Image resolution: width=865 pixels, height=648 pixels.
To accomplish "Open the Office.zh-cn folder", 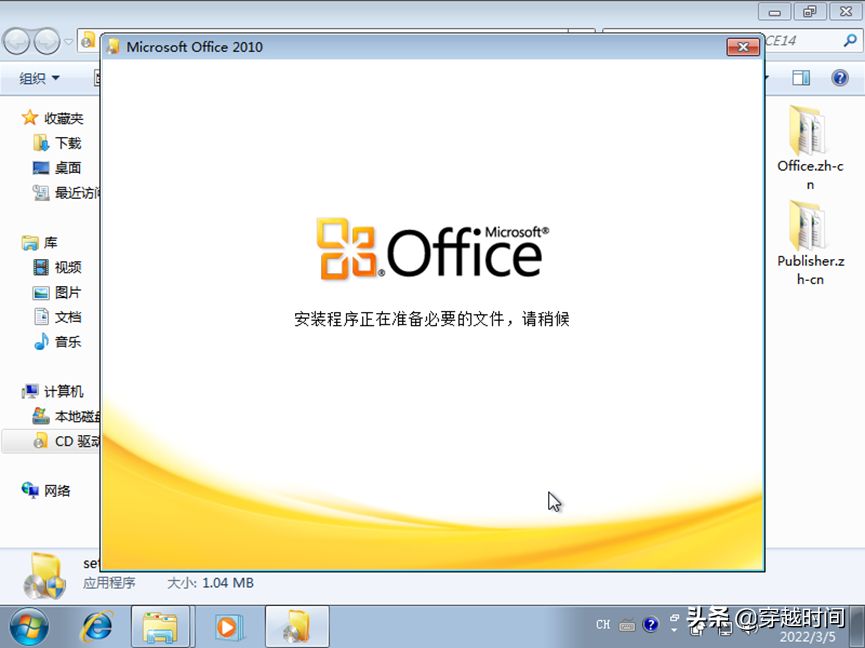I will [x=810, y=147].
